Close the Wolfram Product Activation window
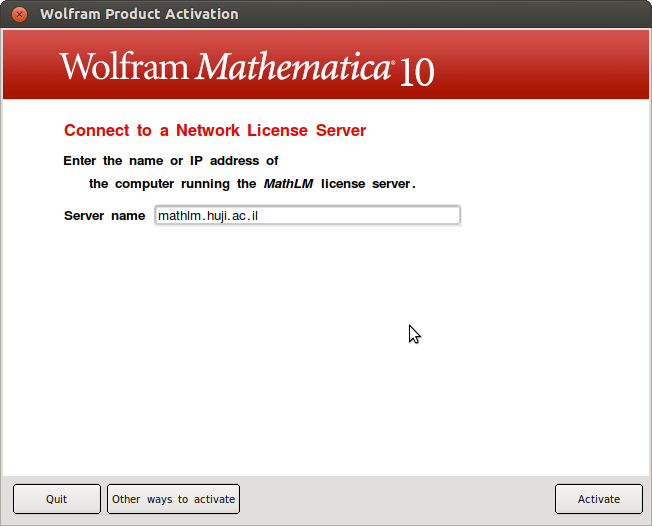 point(19,14)
